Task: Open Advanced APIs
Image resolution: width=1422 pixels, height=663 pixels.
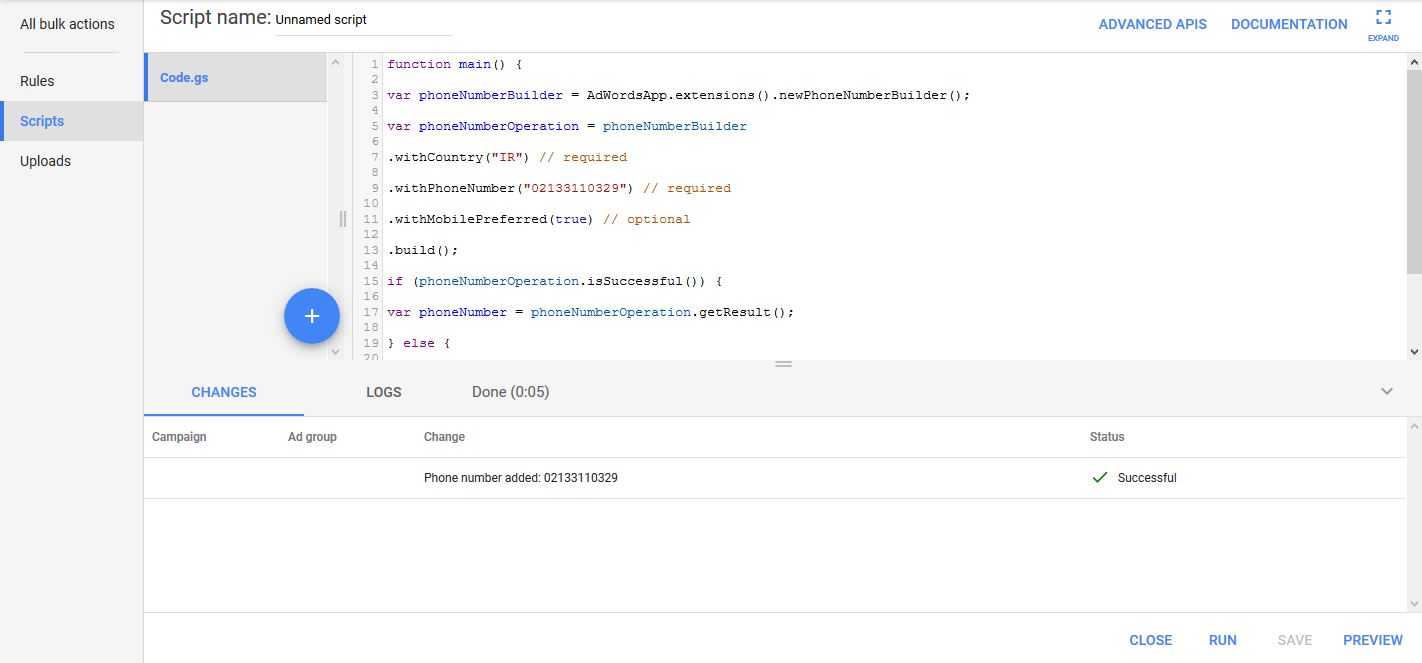Action: 1152,24
